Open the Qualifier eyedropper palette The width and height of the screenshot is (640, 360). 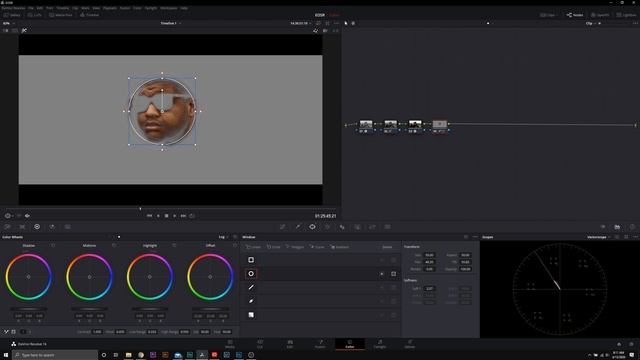298,227
